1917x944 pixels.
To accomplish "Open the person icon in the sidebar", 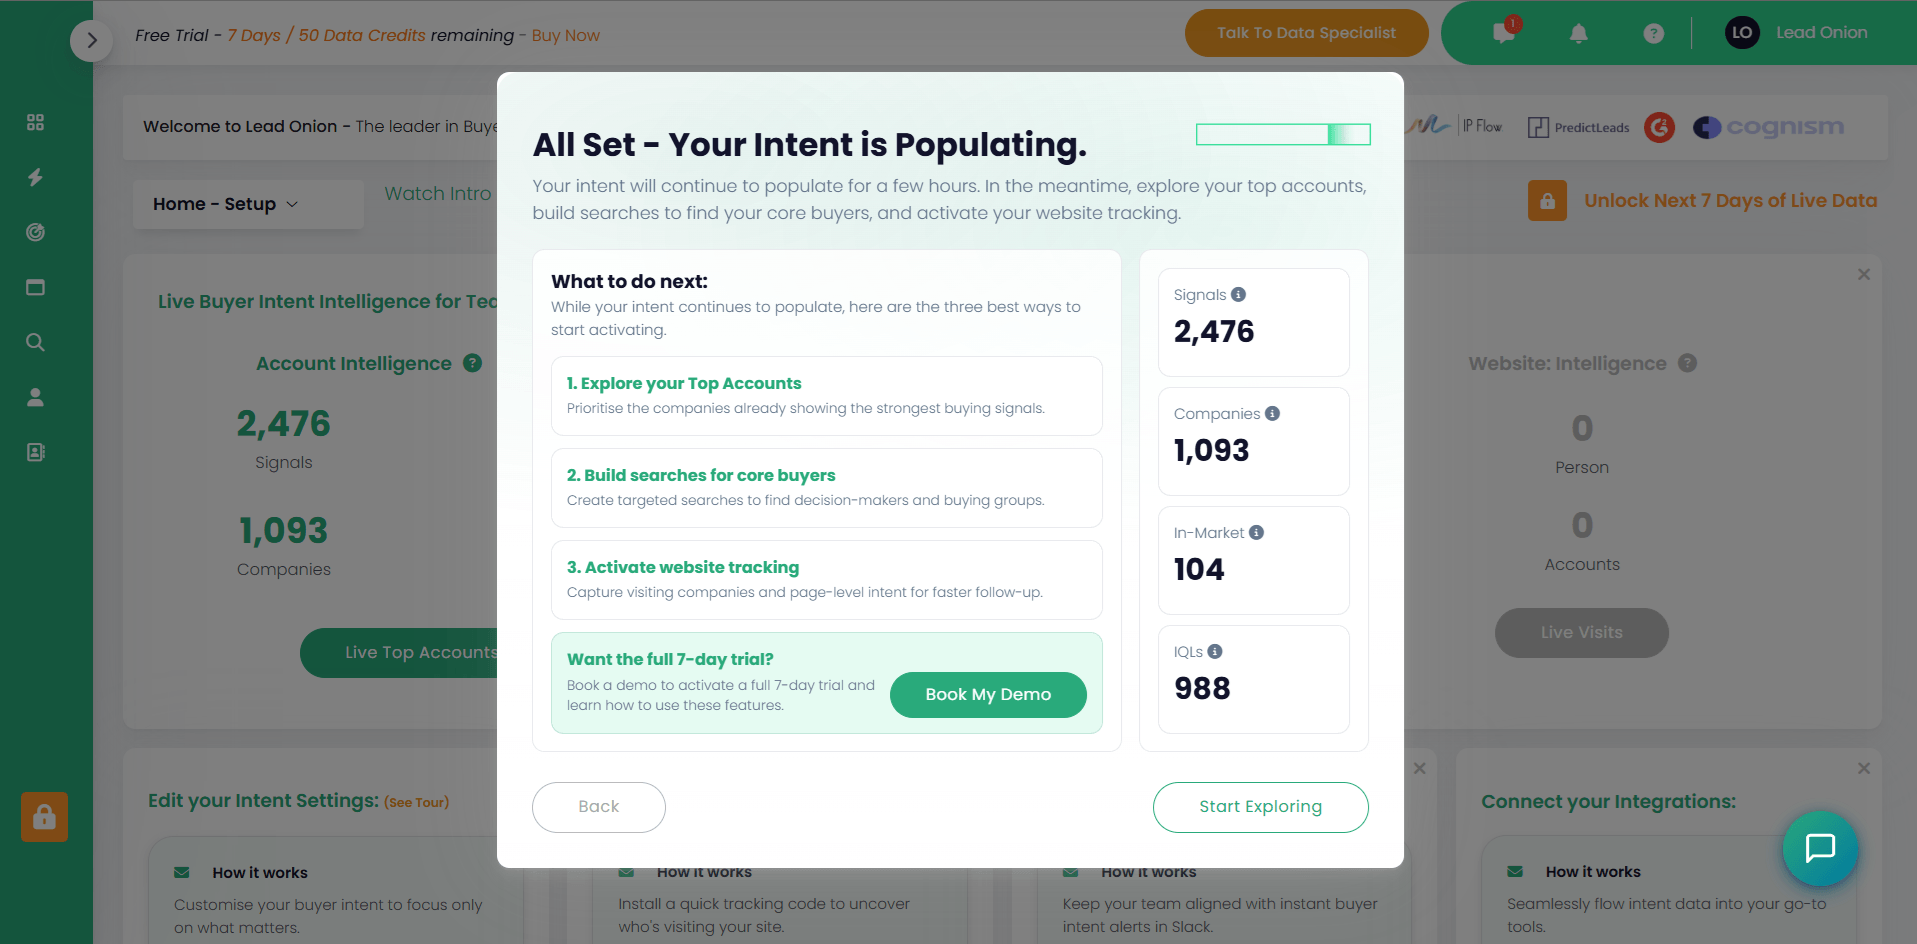I will [x=35, y=397].
